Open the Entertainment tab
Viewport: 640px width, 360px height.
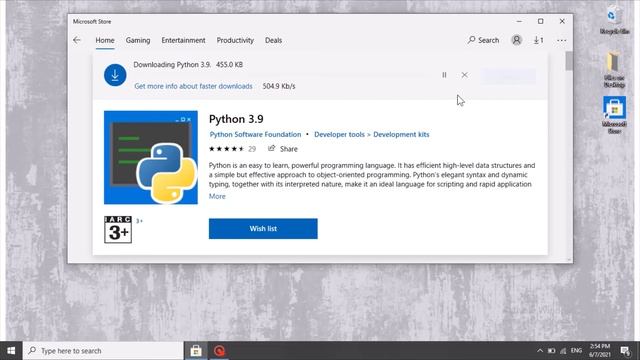183,40
